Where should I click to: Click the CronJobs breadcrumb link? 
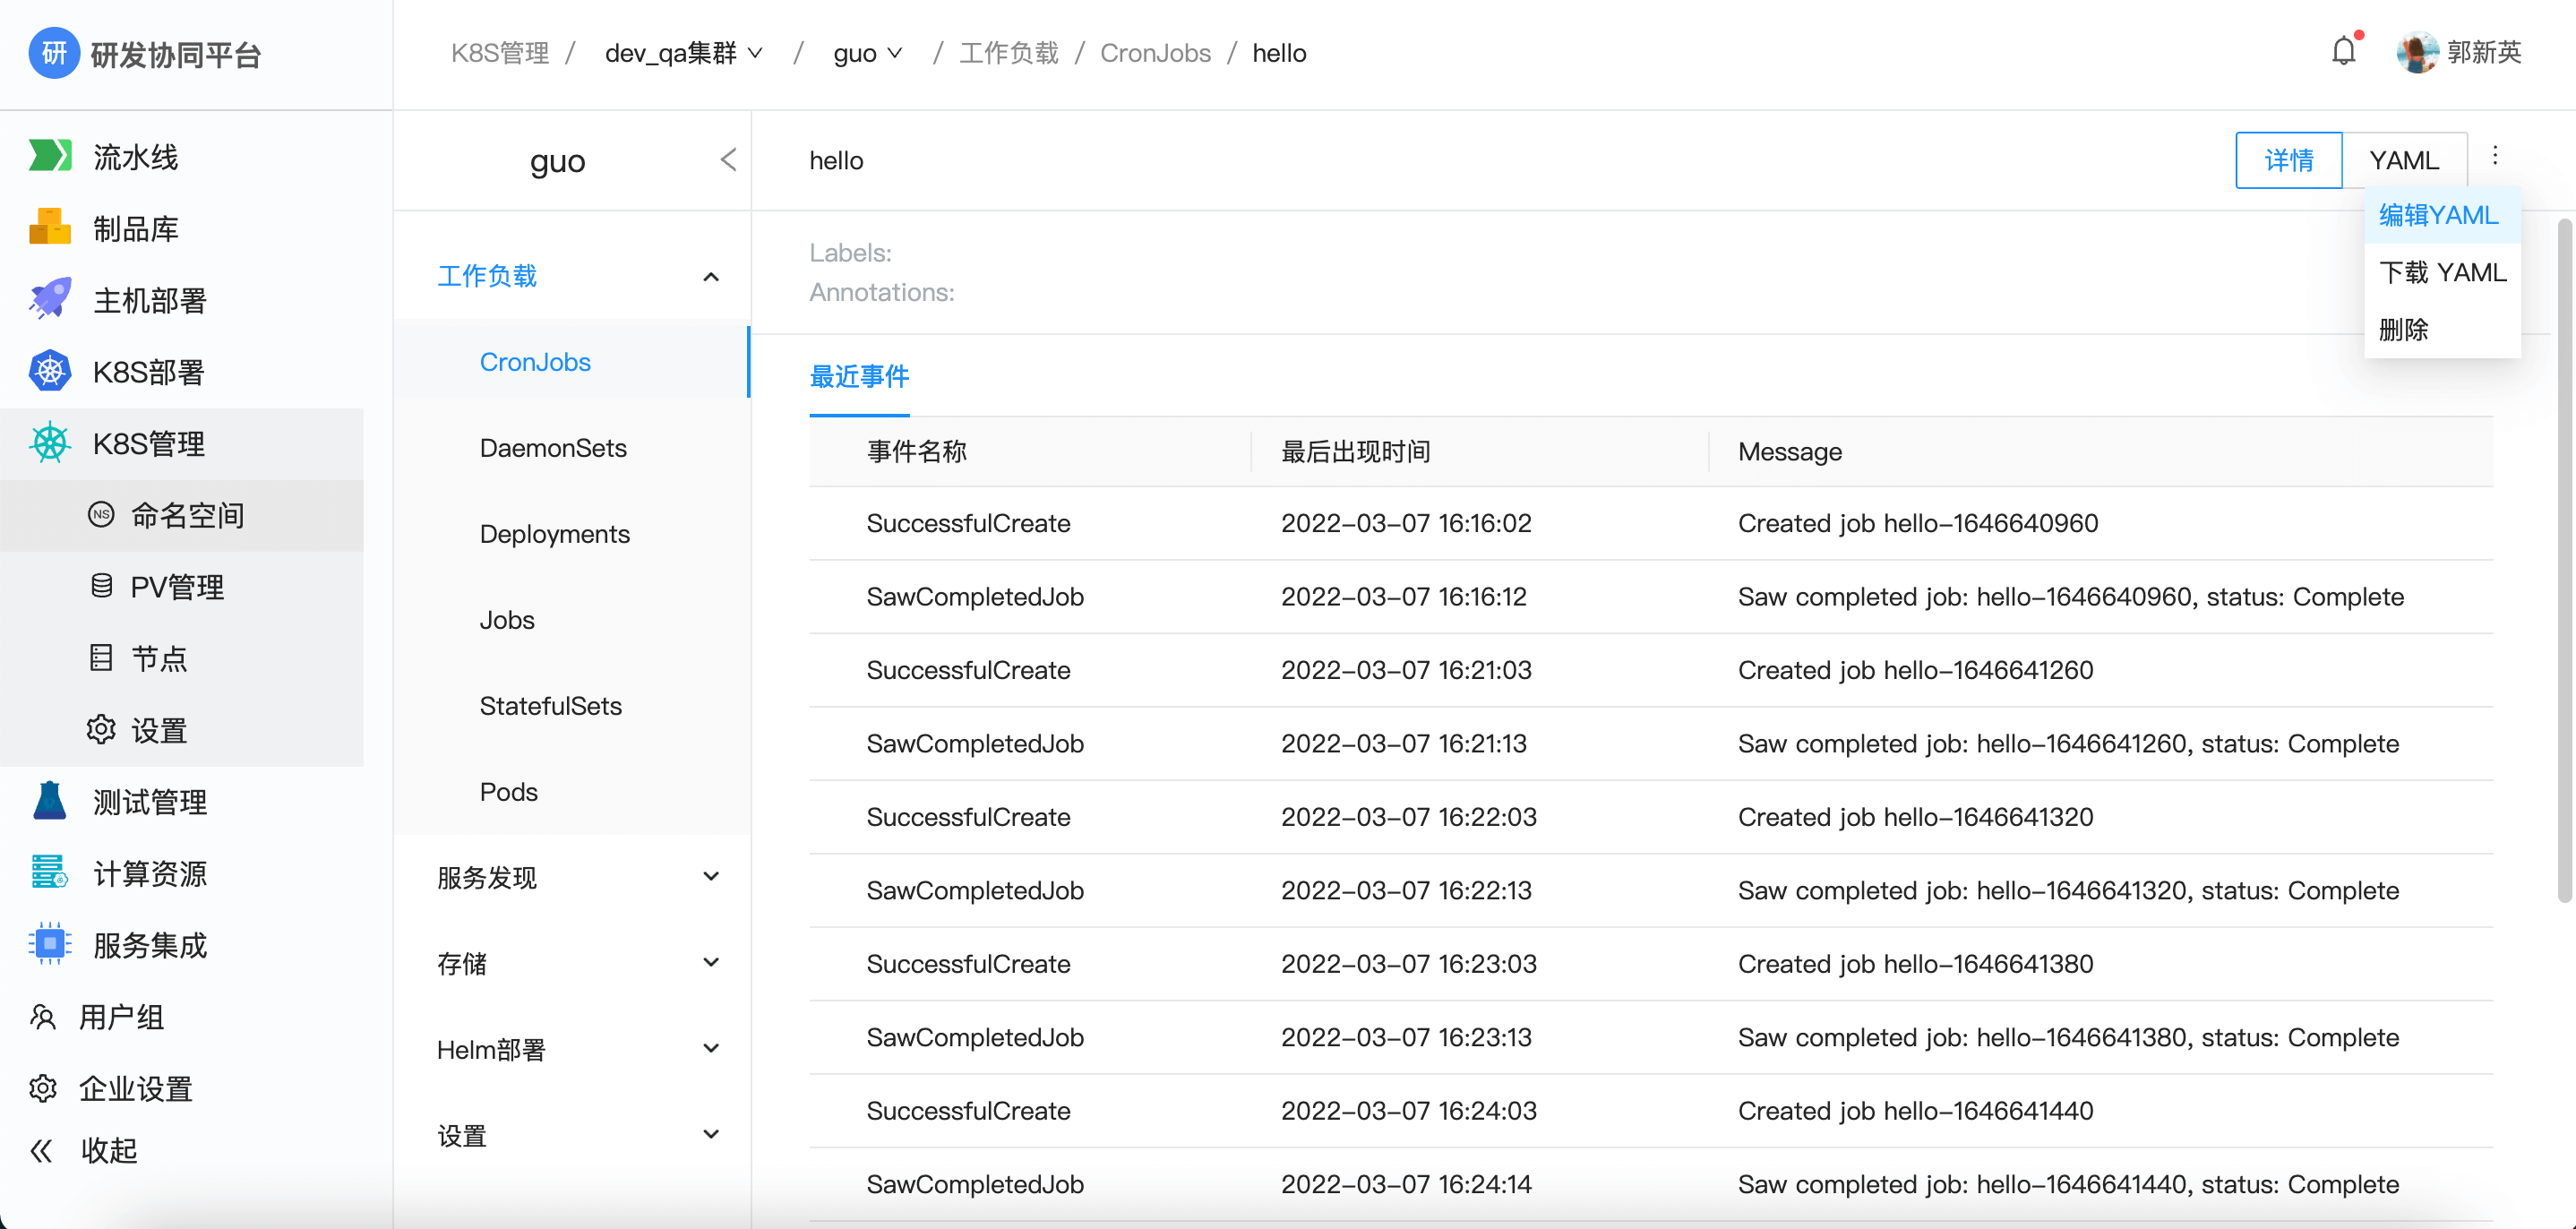pyautogui.click(x=1155, y=53)
